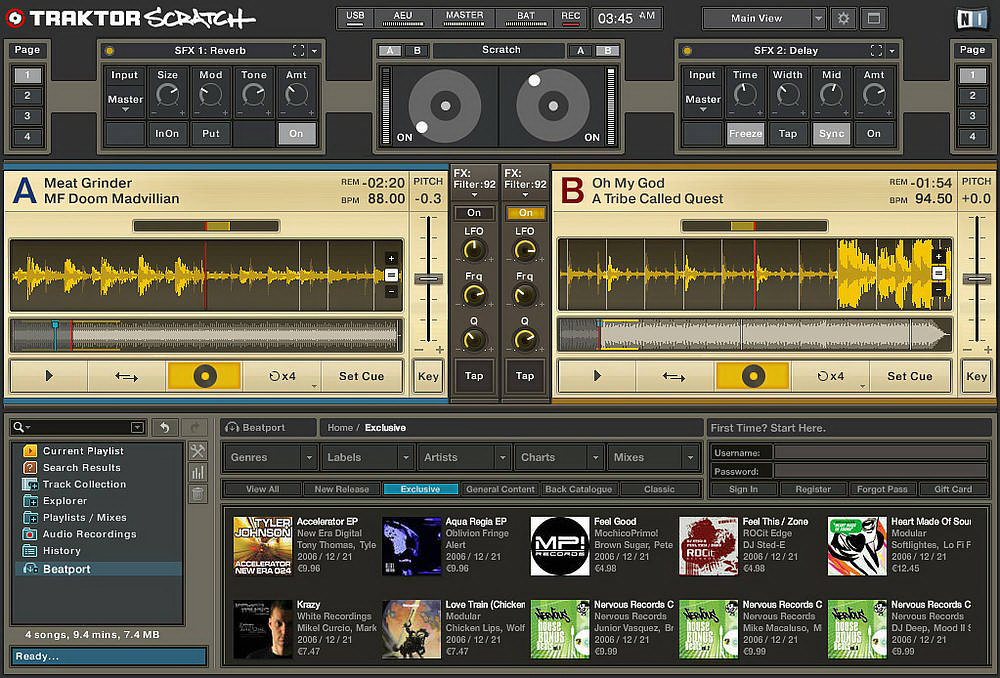Click the trash icon beside the browser tree
Screen dimensions: 1000x678
[x=198, y=493]
